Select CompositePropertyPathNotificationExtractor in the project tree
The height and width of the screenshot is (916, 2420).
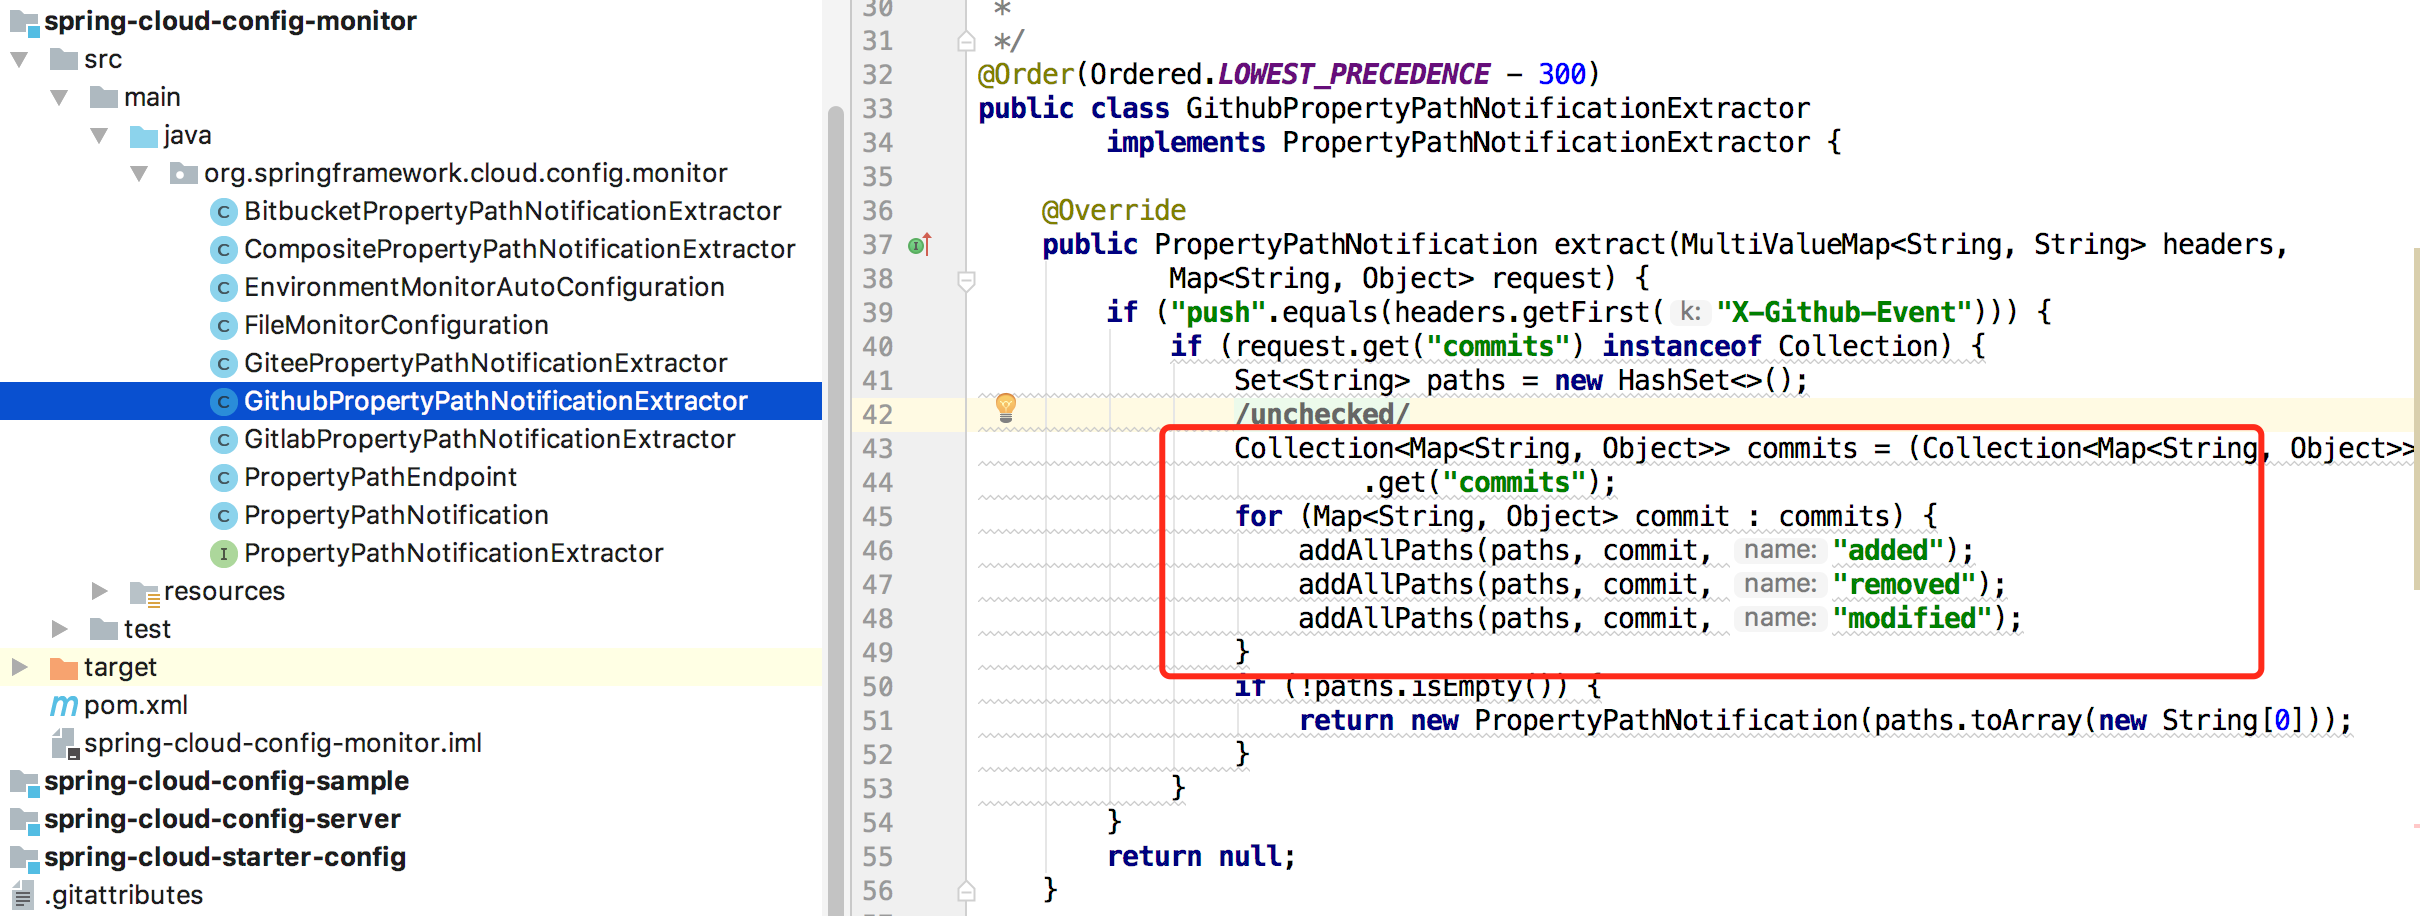pyautogui.click(x=520, y=249)
